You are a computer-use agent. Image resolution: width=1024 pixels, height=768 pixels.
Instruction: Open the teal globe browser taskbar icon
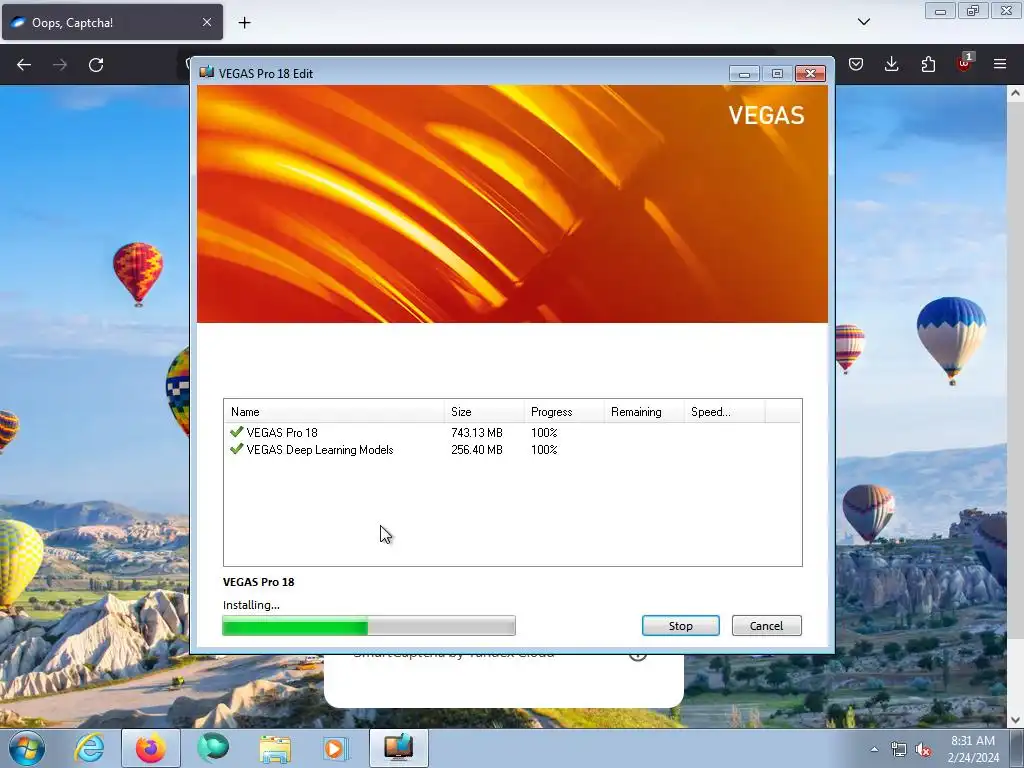coord(213,748)
